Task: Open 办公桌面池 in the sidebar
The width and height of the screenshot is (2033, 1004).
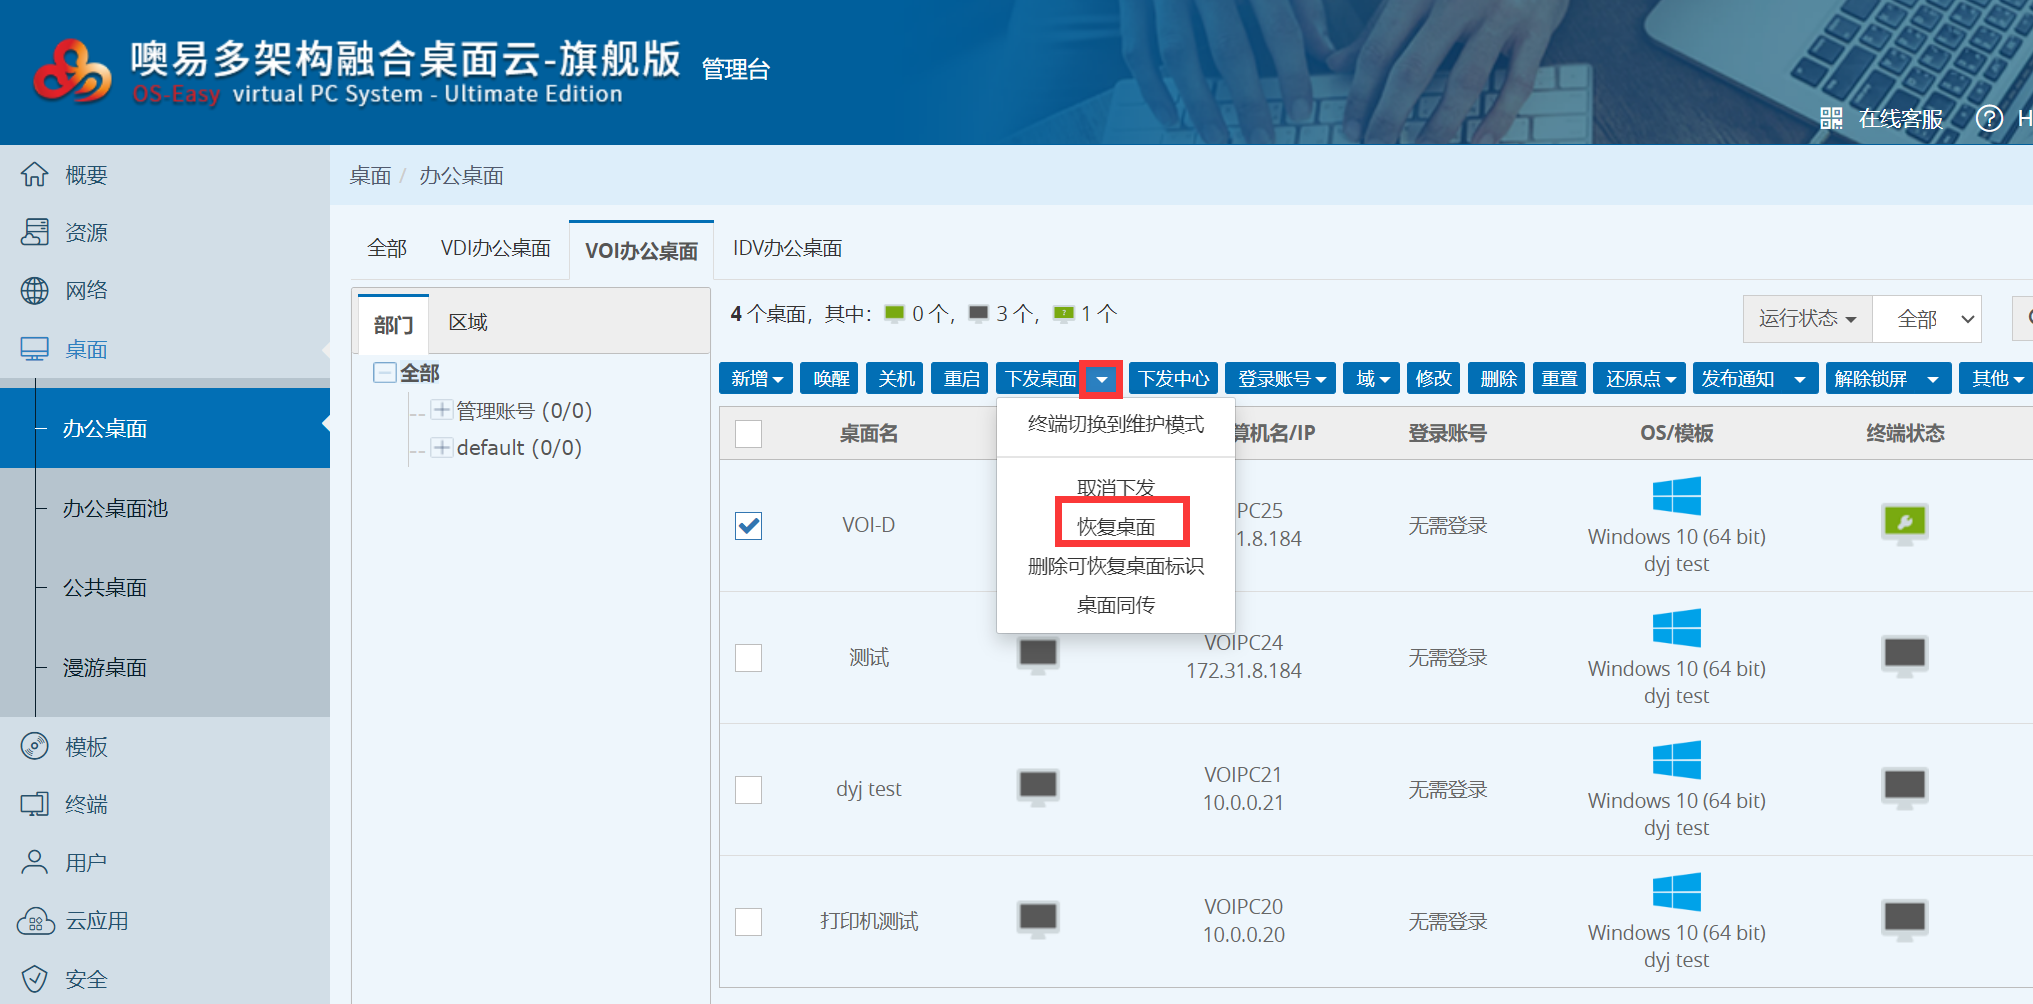Action: click(115, 508)
